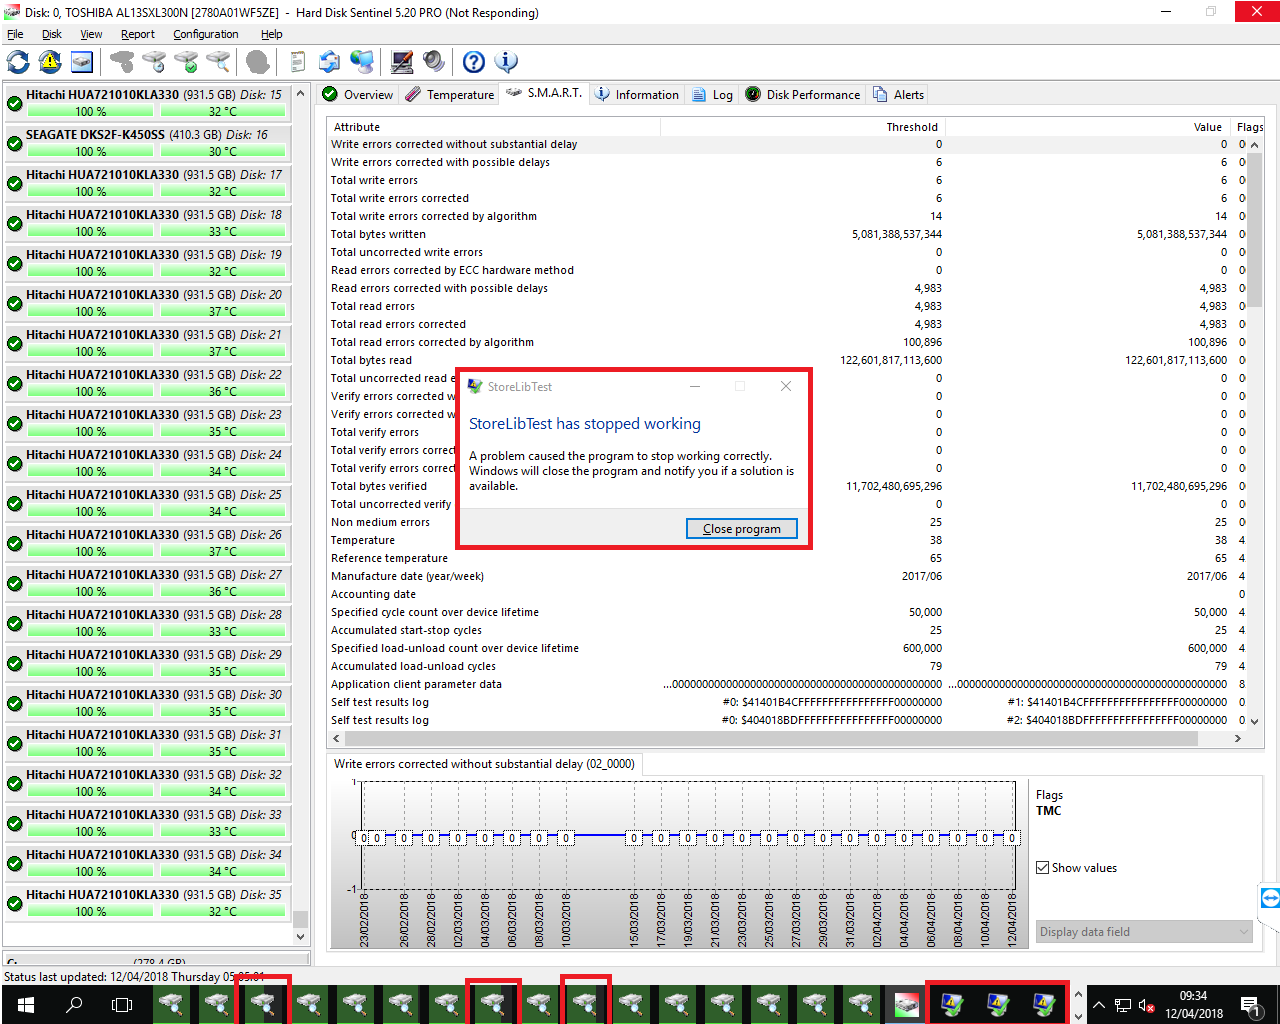Click the disk magnifier surface test icon
The image size is (1280, 1024).
[x=218, y=62]
